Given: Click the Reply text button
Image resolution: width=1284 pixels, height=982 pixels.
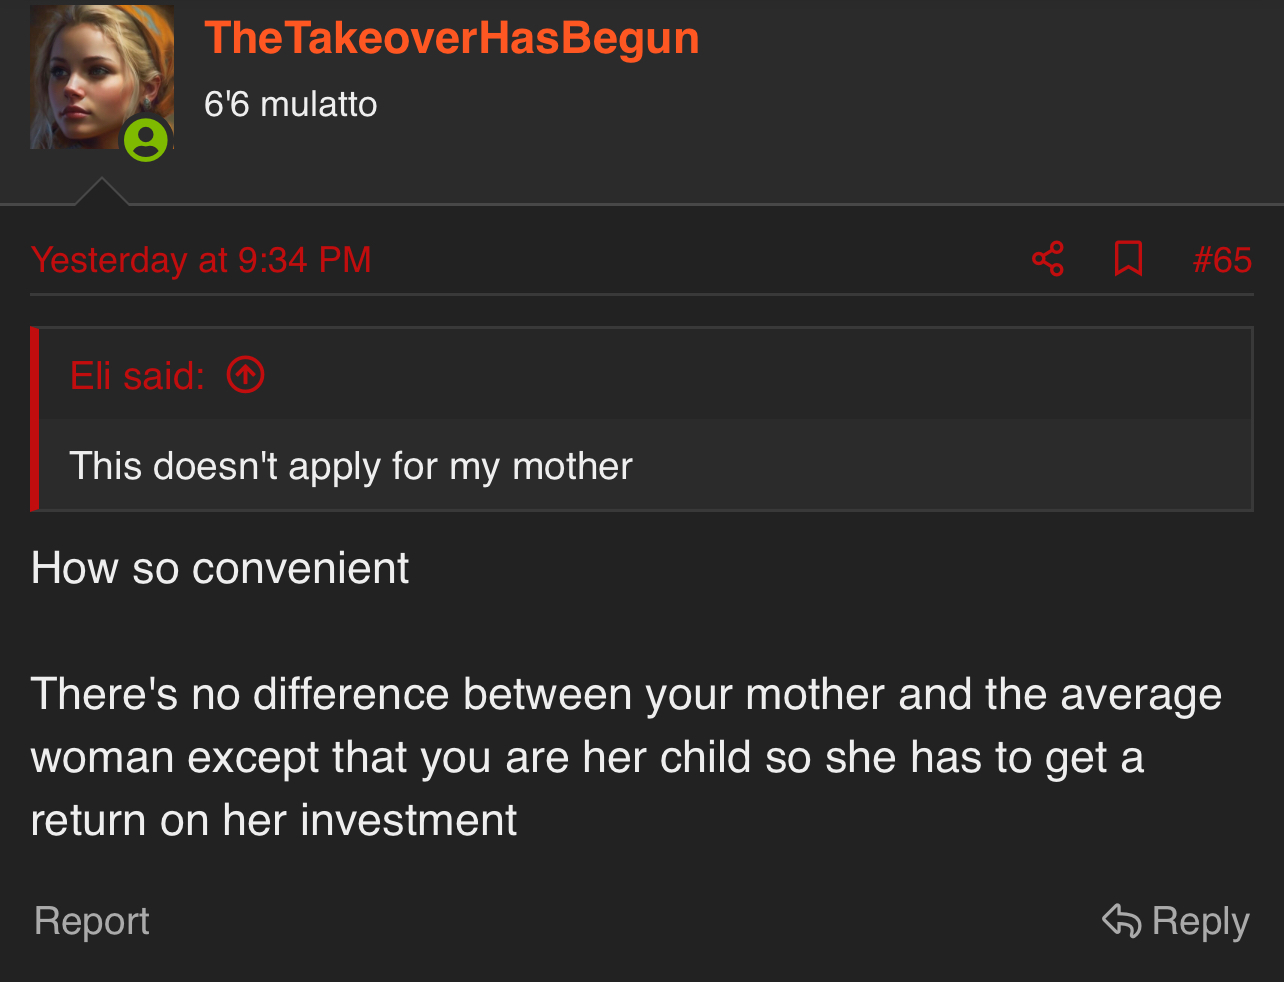Looking at the screenshot, I should click(x=1200, y=921).
